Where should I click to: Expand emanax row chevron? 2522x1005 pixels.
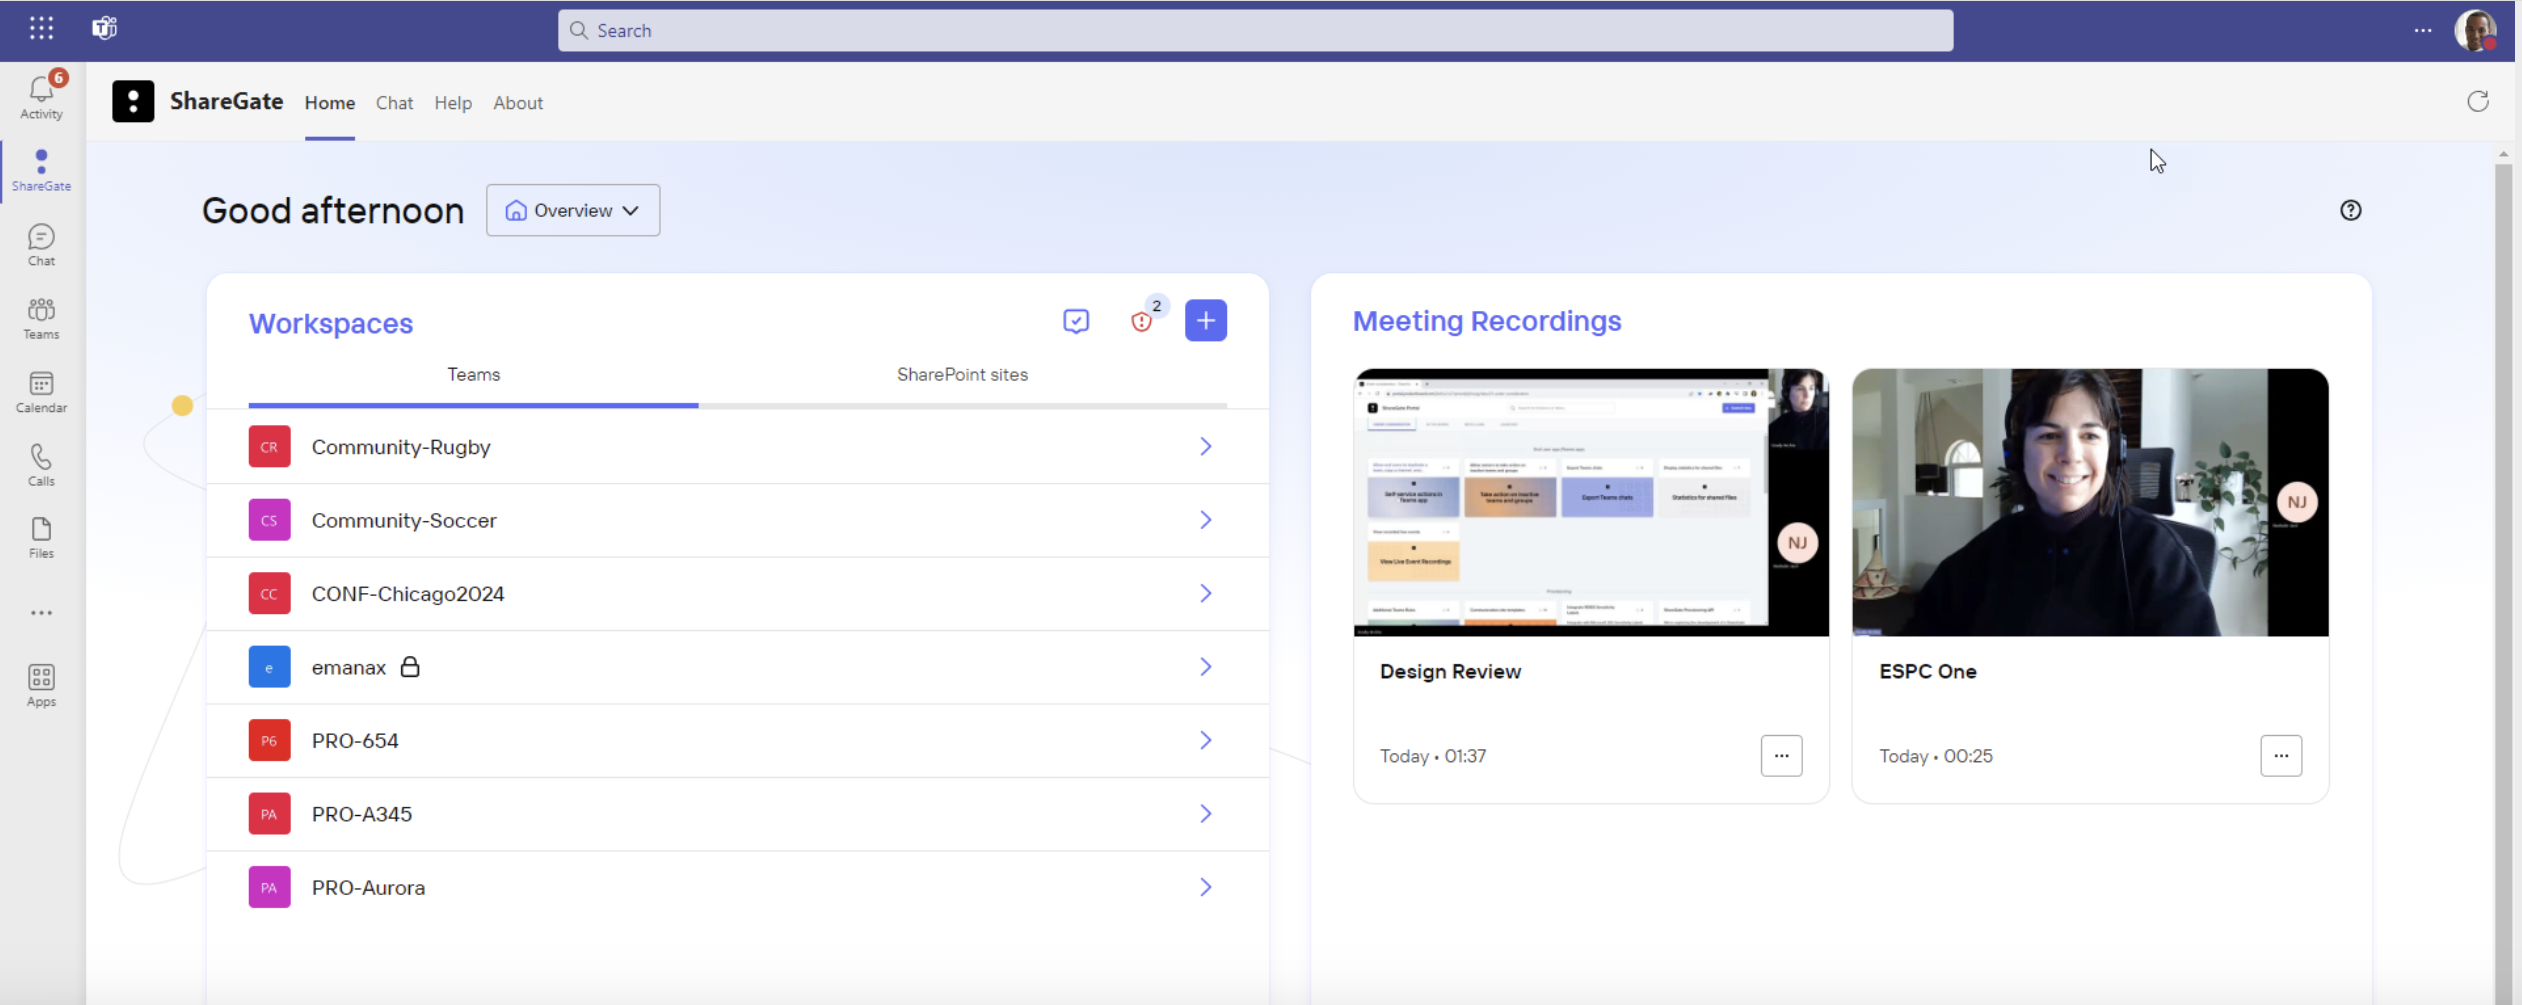point(1206,667)
